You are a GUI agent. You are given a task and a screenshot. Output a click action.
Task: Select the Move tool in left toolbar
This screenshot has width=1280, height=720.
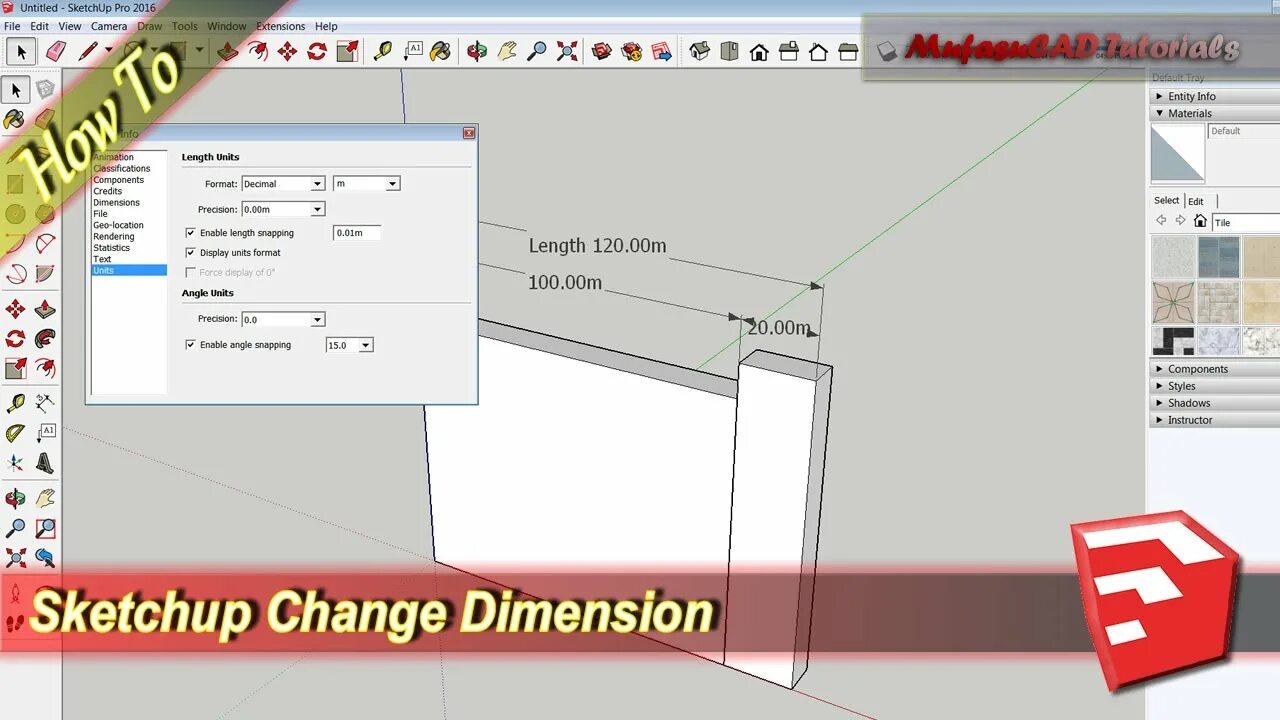[15, 309]
